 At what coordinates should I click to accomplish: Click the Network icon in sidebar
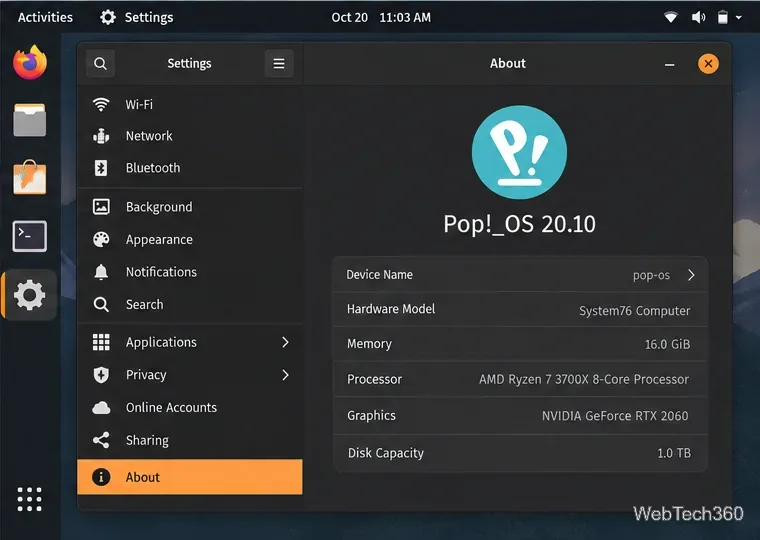click(101, 136)
